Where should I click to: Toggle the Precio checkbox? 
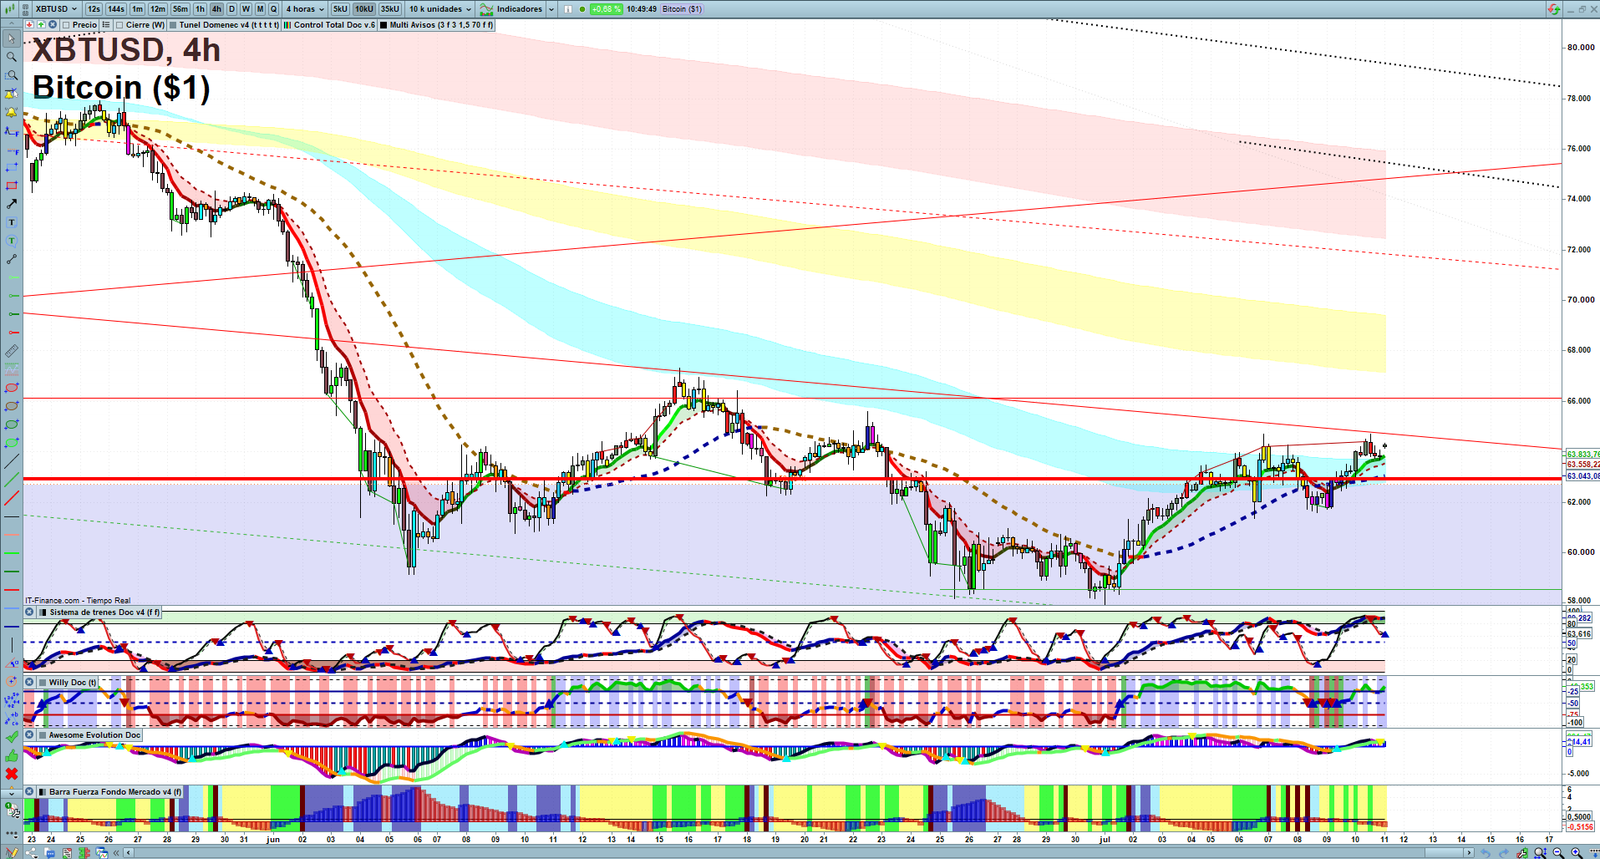[66, 24]
